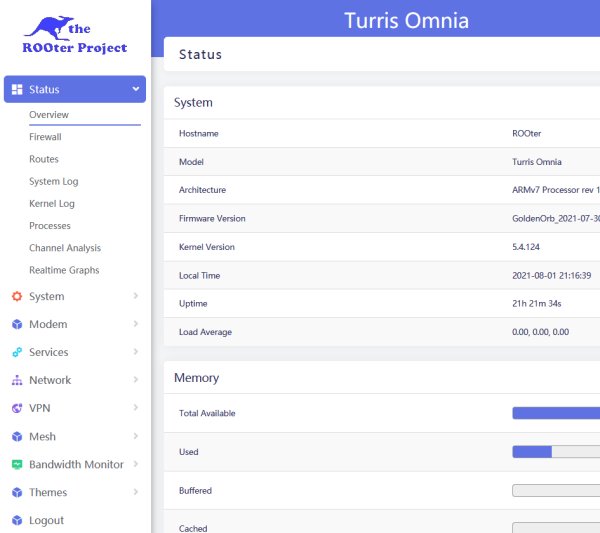Click the GoldenOrb firmware version value
Image resolution: width=600 pixels, height=533 pixels.
(x=556, y=218)
